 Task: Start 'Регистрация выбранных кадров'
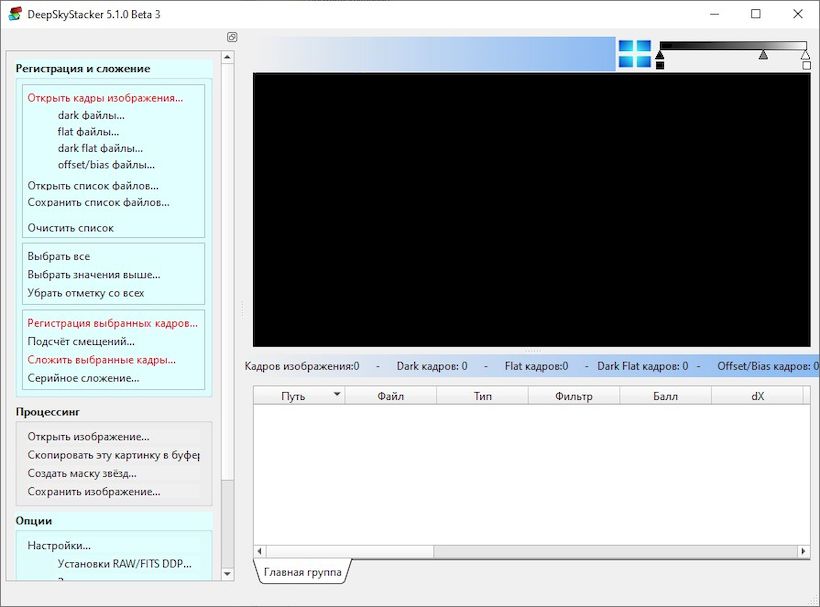pyautogui.click(x=112, y=322)
